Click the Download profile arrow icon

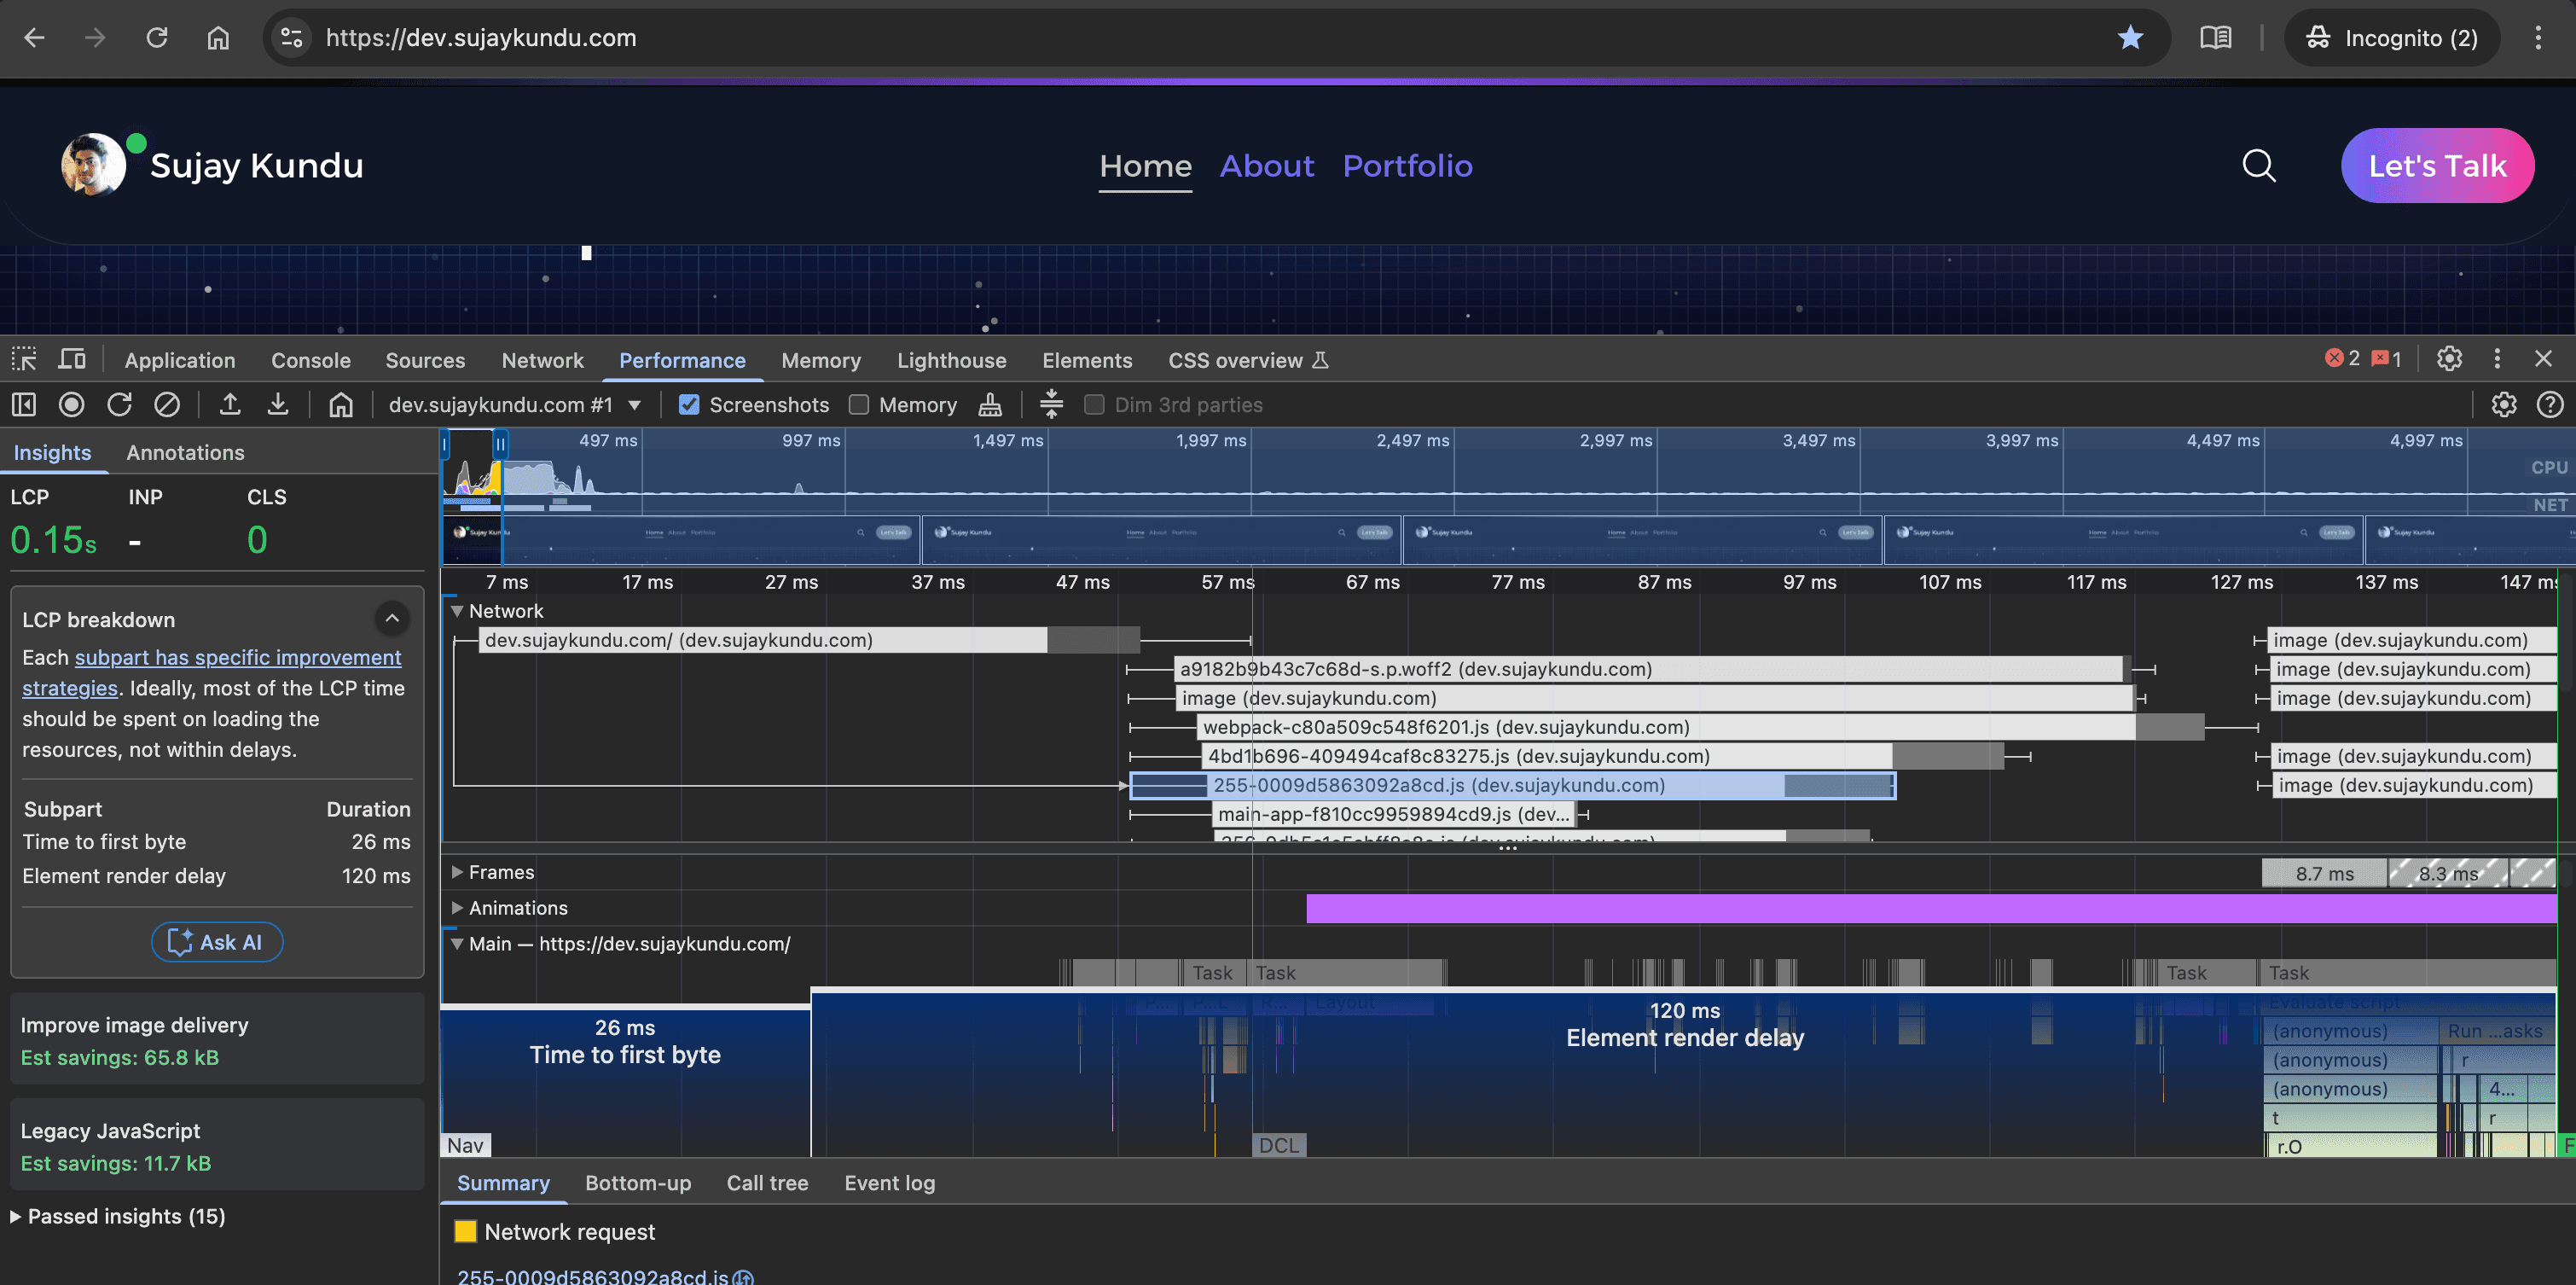tap(278, 404)
